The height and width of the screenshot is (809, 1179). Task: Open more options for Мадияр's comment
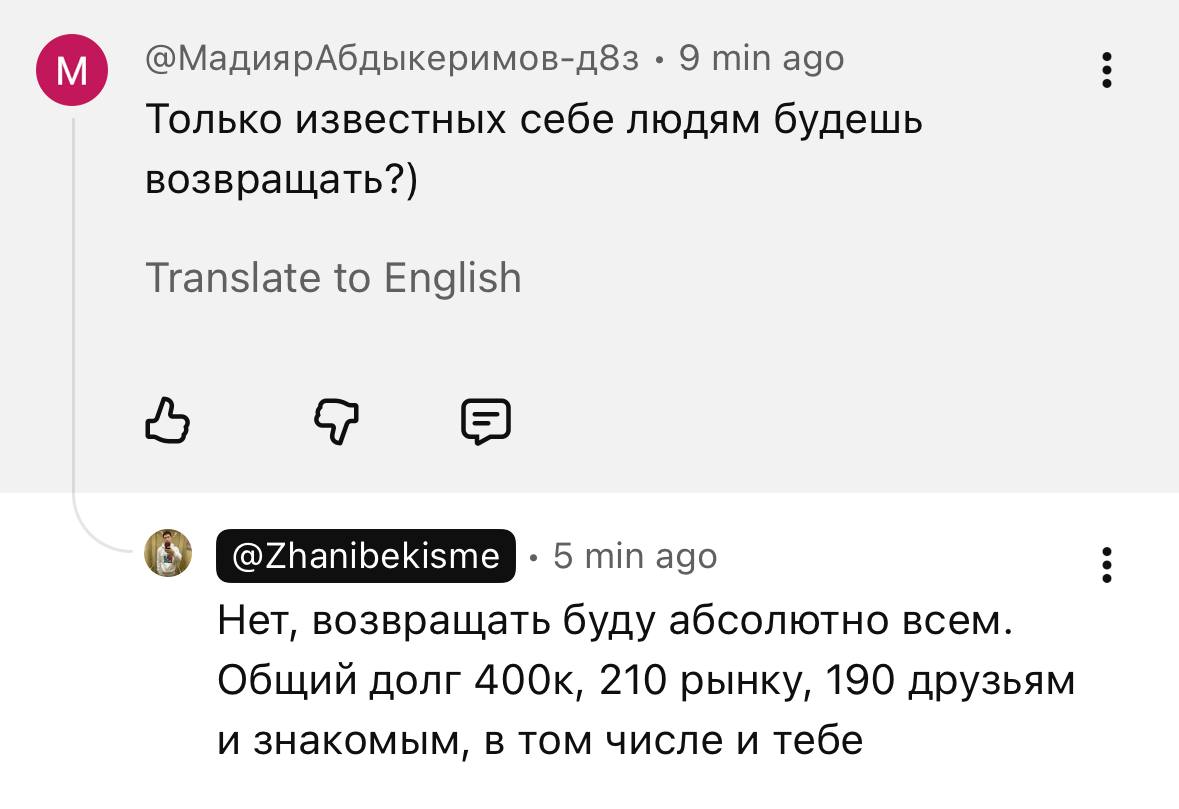1106,71
